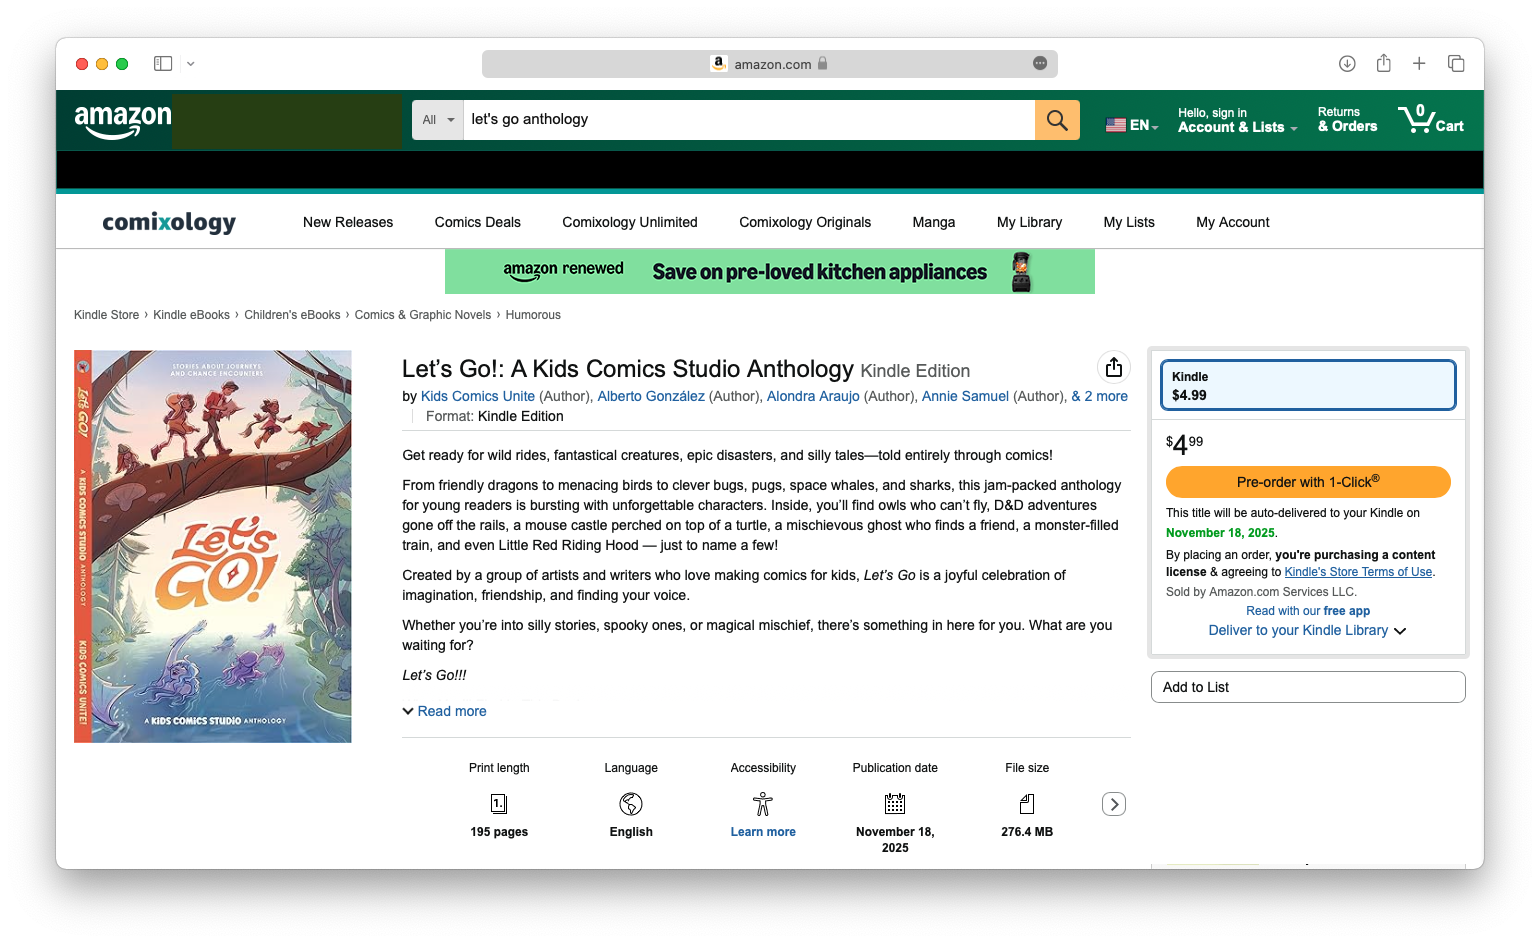The image size is (1540, 943).
Task: Click into the search input field
Action: pos(748,120)
